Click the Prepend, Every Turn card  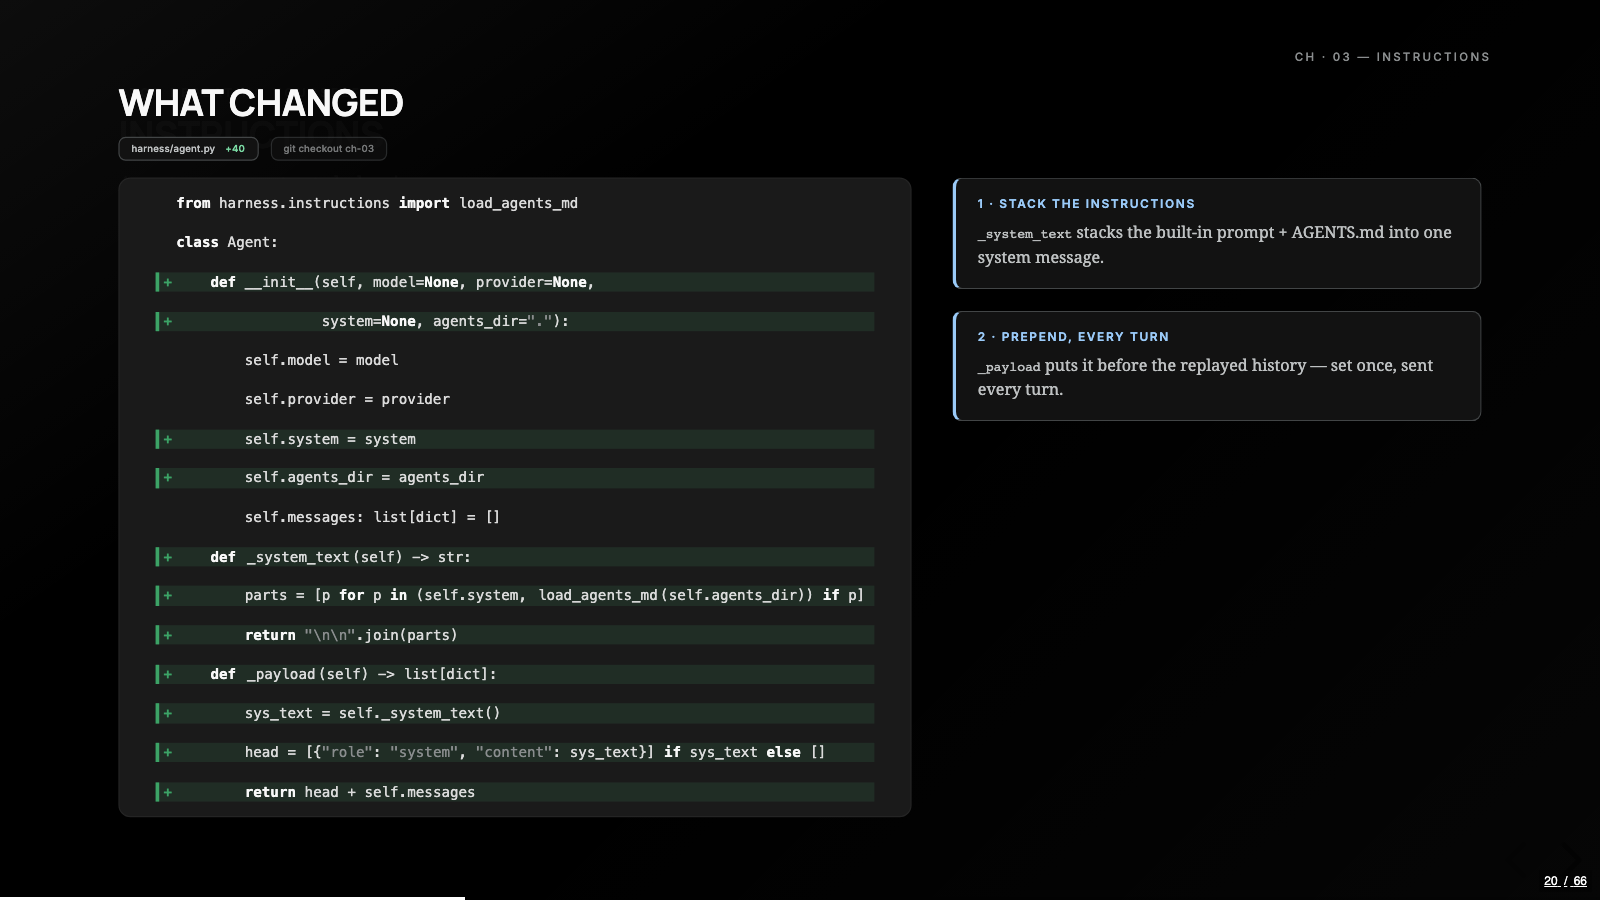click(x=1217, y=366)
